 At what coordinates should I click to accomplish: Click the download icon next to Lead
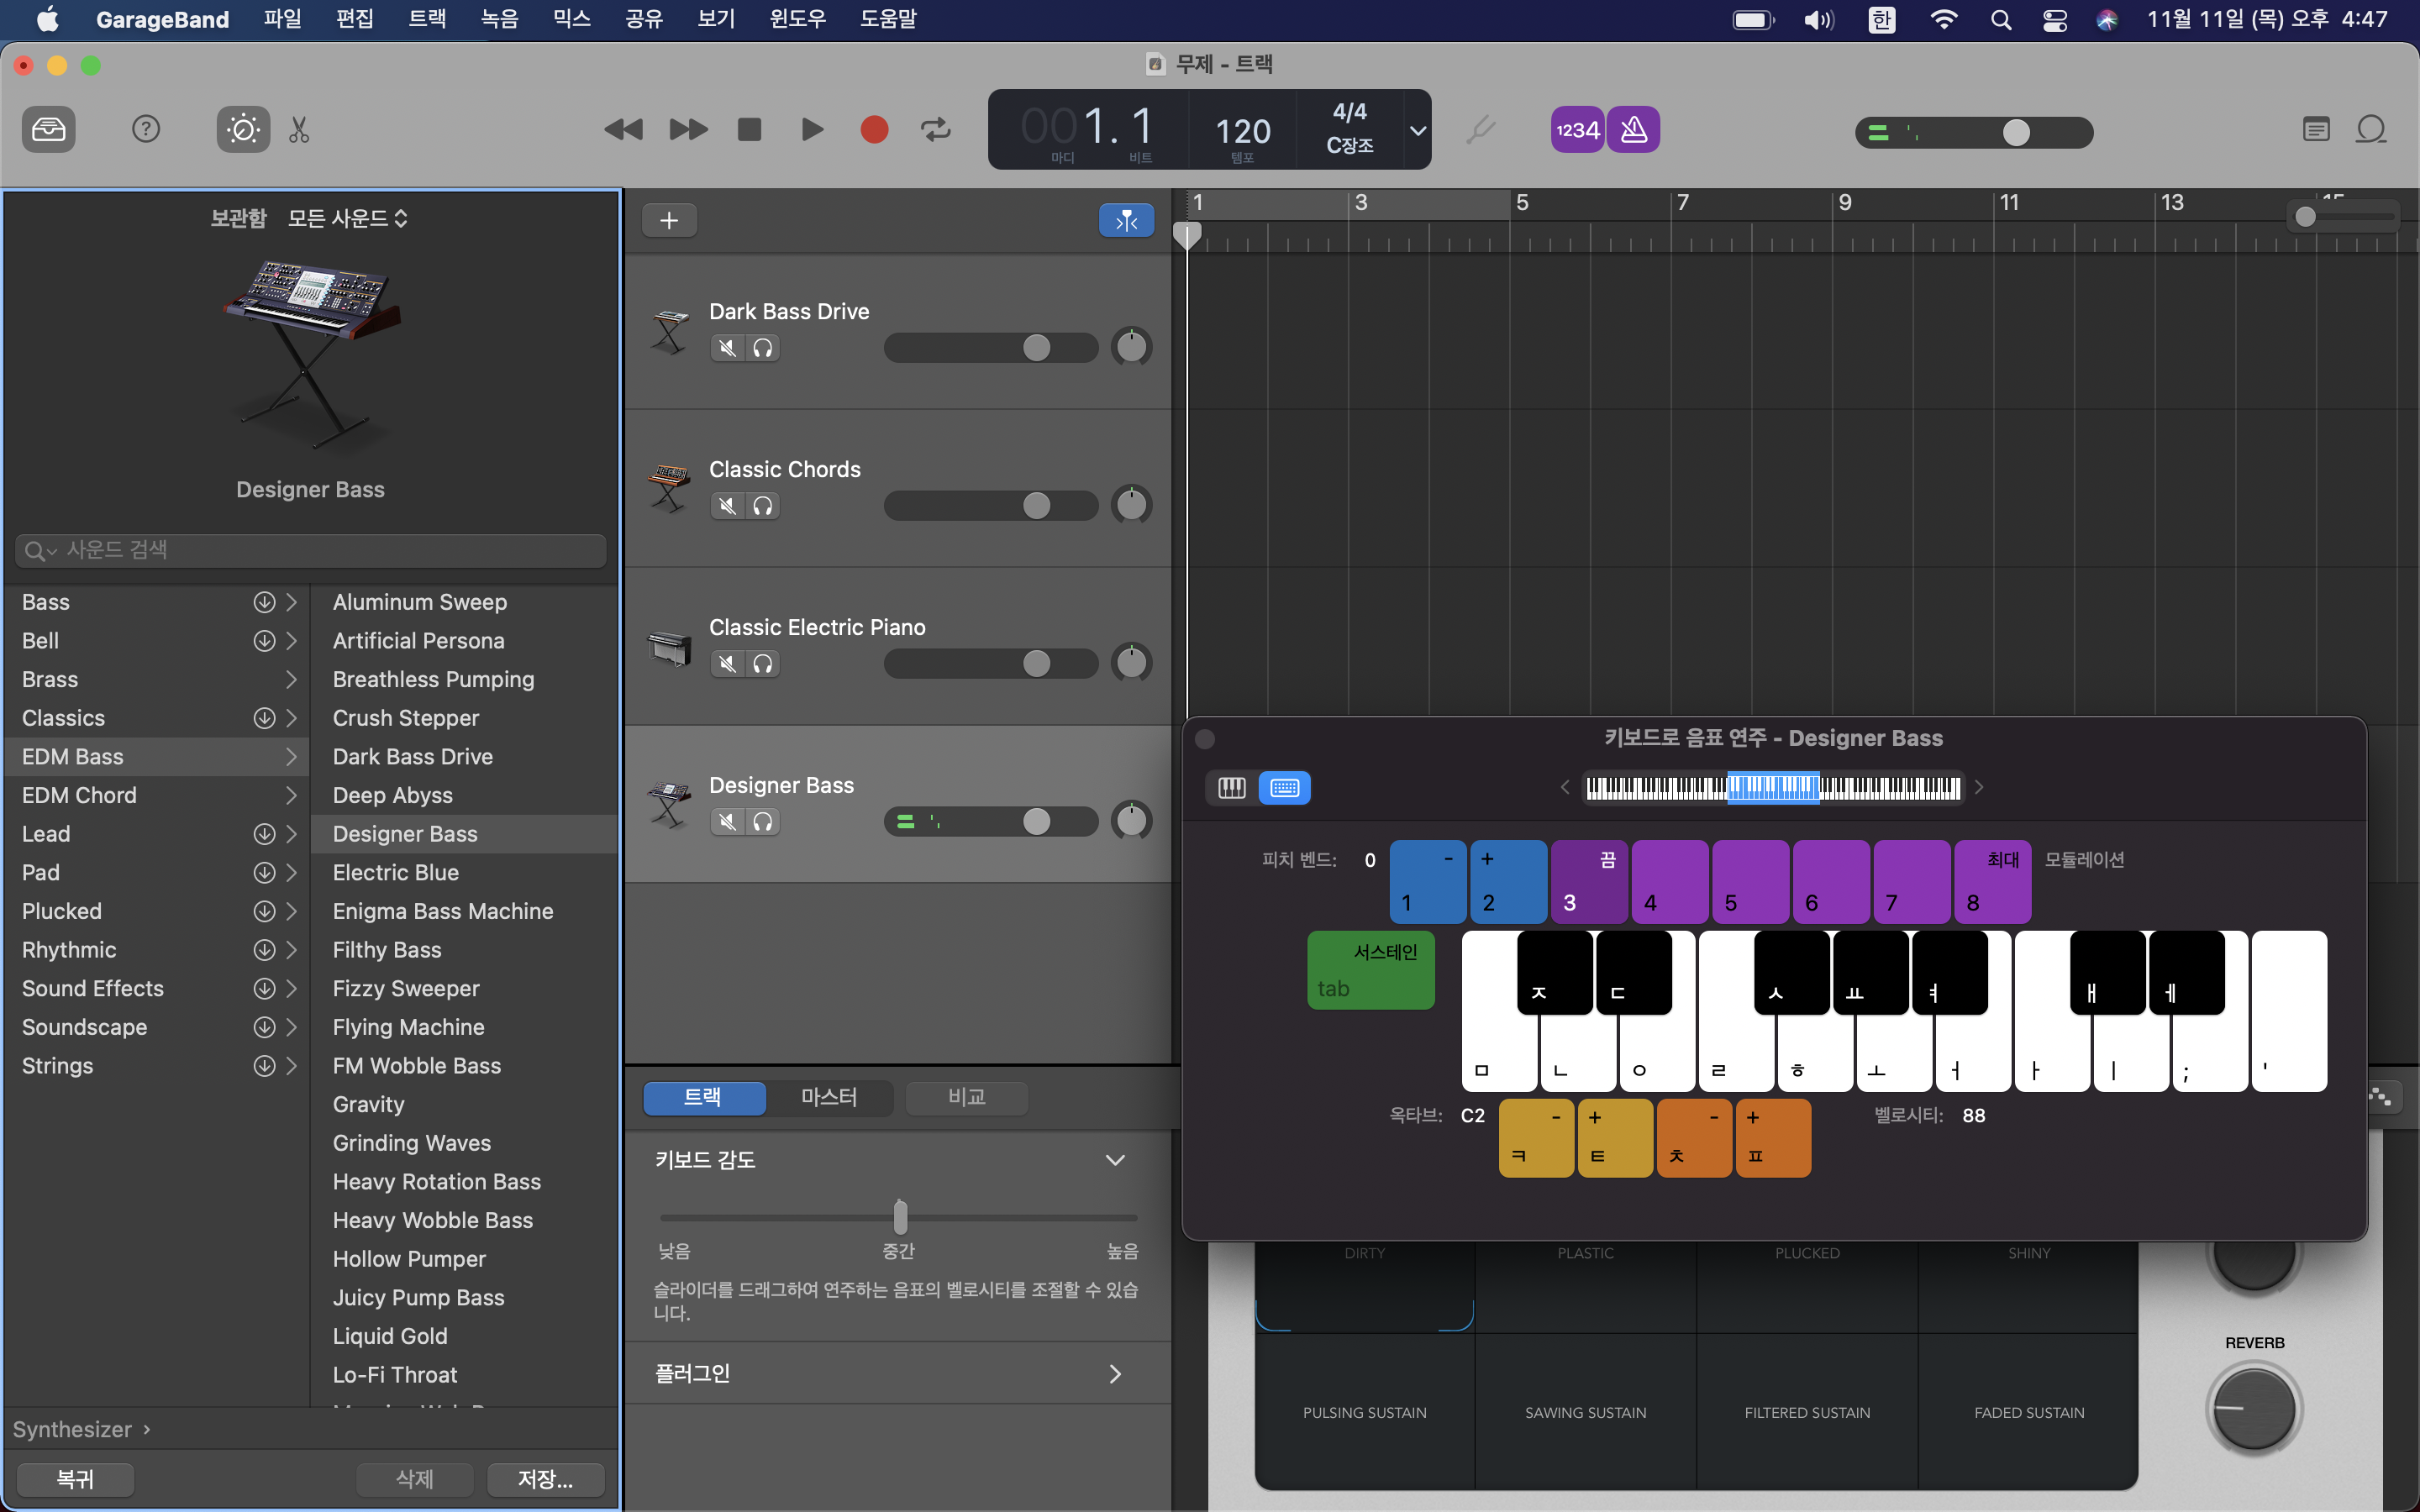coord(264,834)
